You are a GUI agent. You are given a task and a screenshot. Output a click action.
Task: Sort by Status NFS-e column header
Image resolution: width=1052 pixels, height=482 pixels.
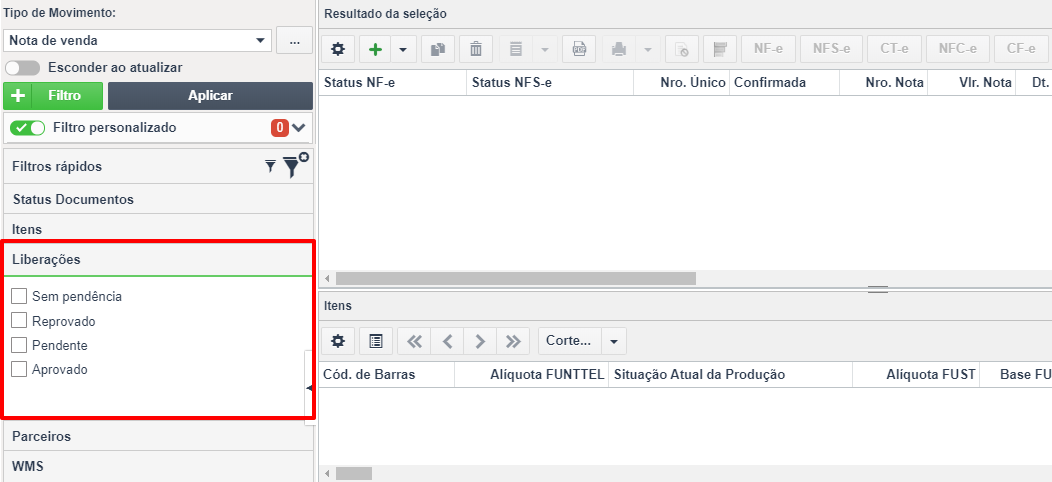[x=550, y=83]
